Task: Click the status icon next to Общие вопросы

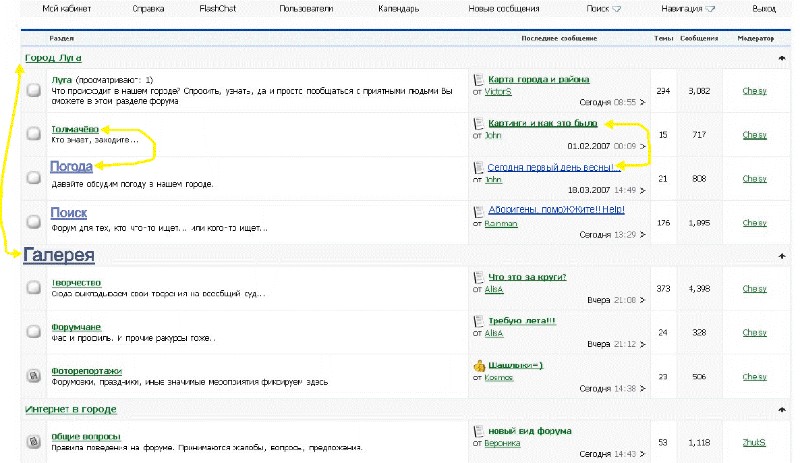Action: point(33,441)
